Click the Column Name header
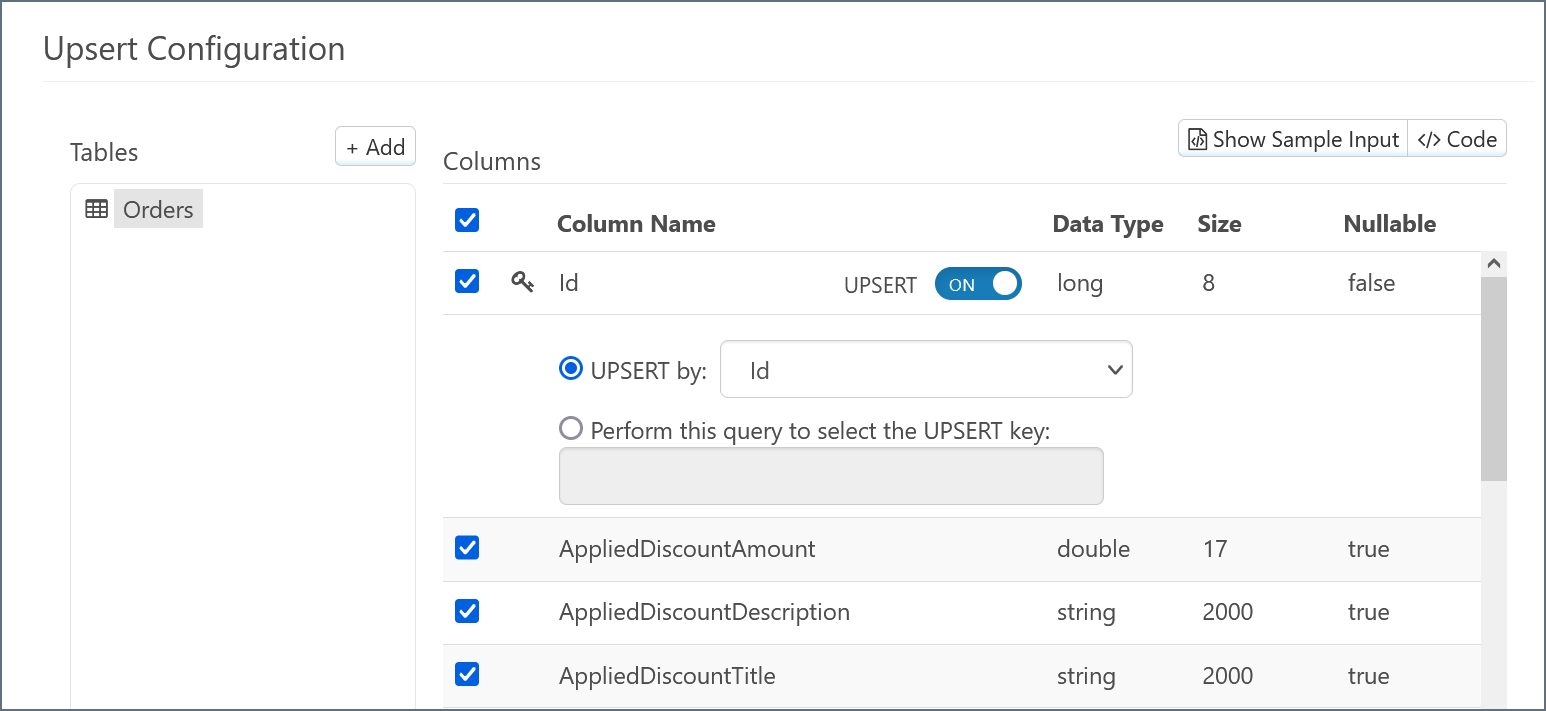This screenshot has height=711, width=1546. point(636,224)
